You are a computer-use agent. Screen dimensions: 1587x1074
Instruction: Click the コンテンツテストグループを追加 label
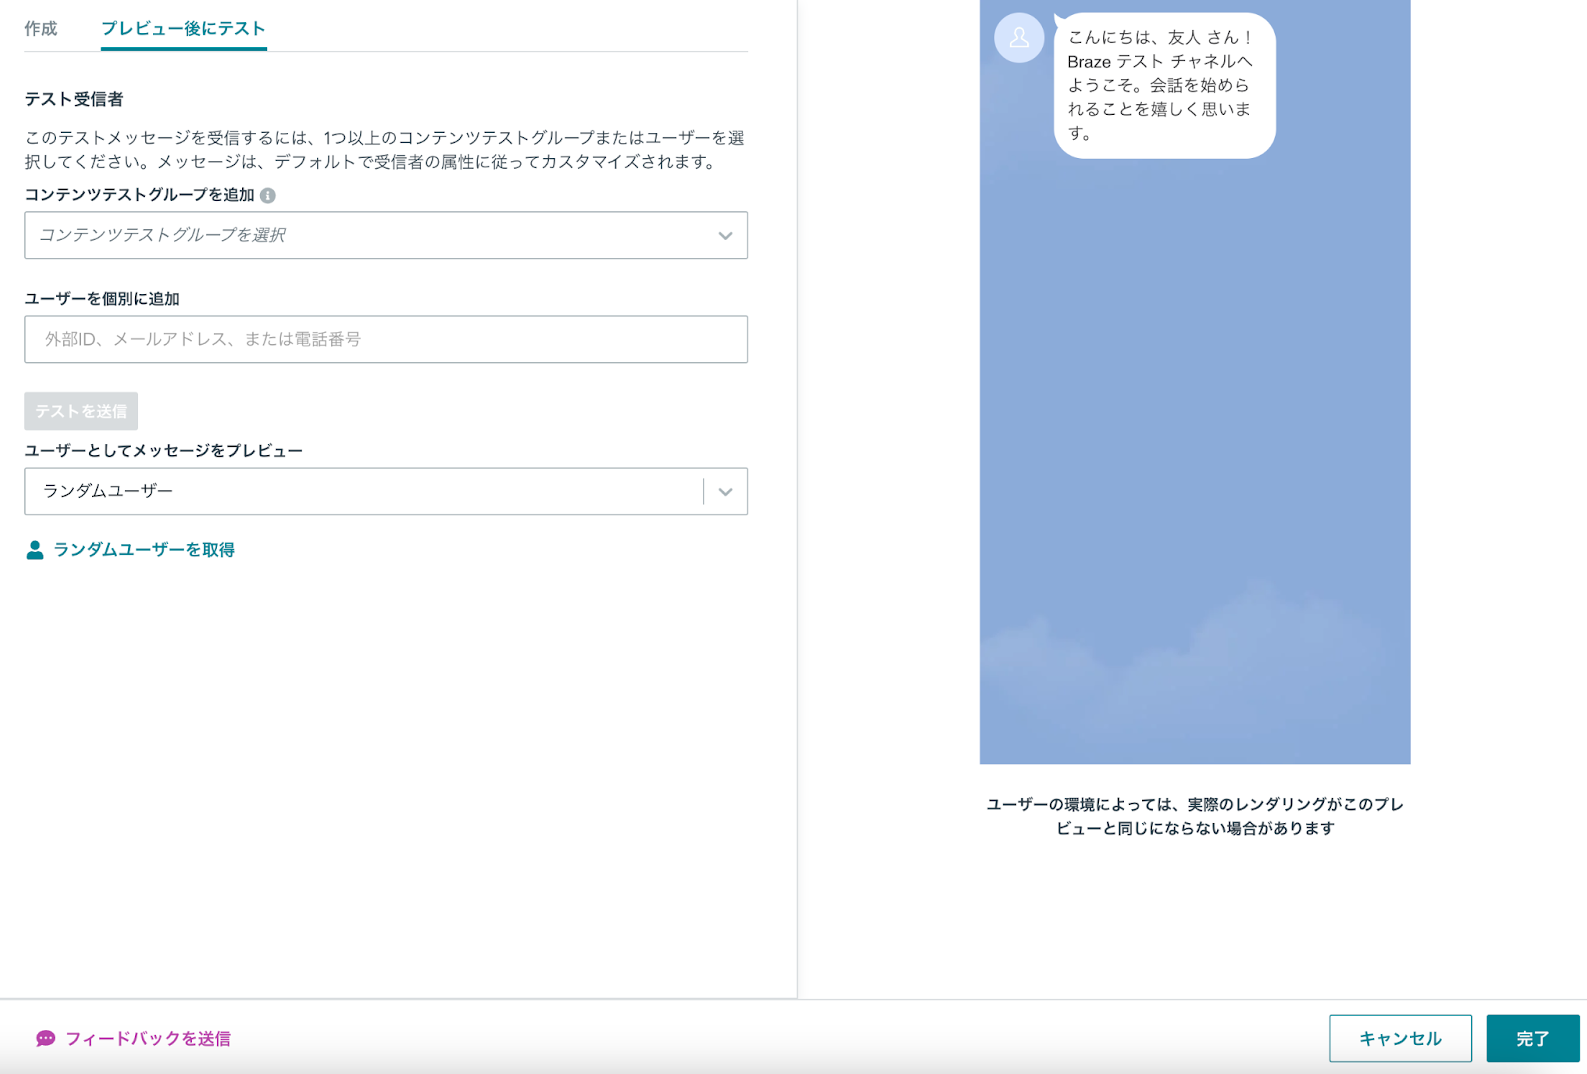tap(139, 195)
